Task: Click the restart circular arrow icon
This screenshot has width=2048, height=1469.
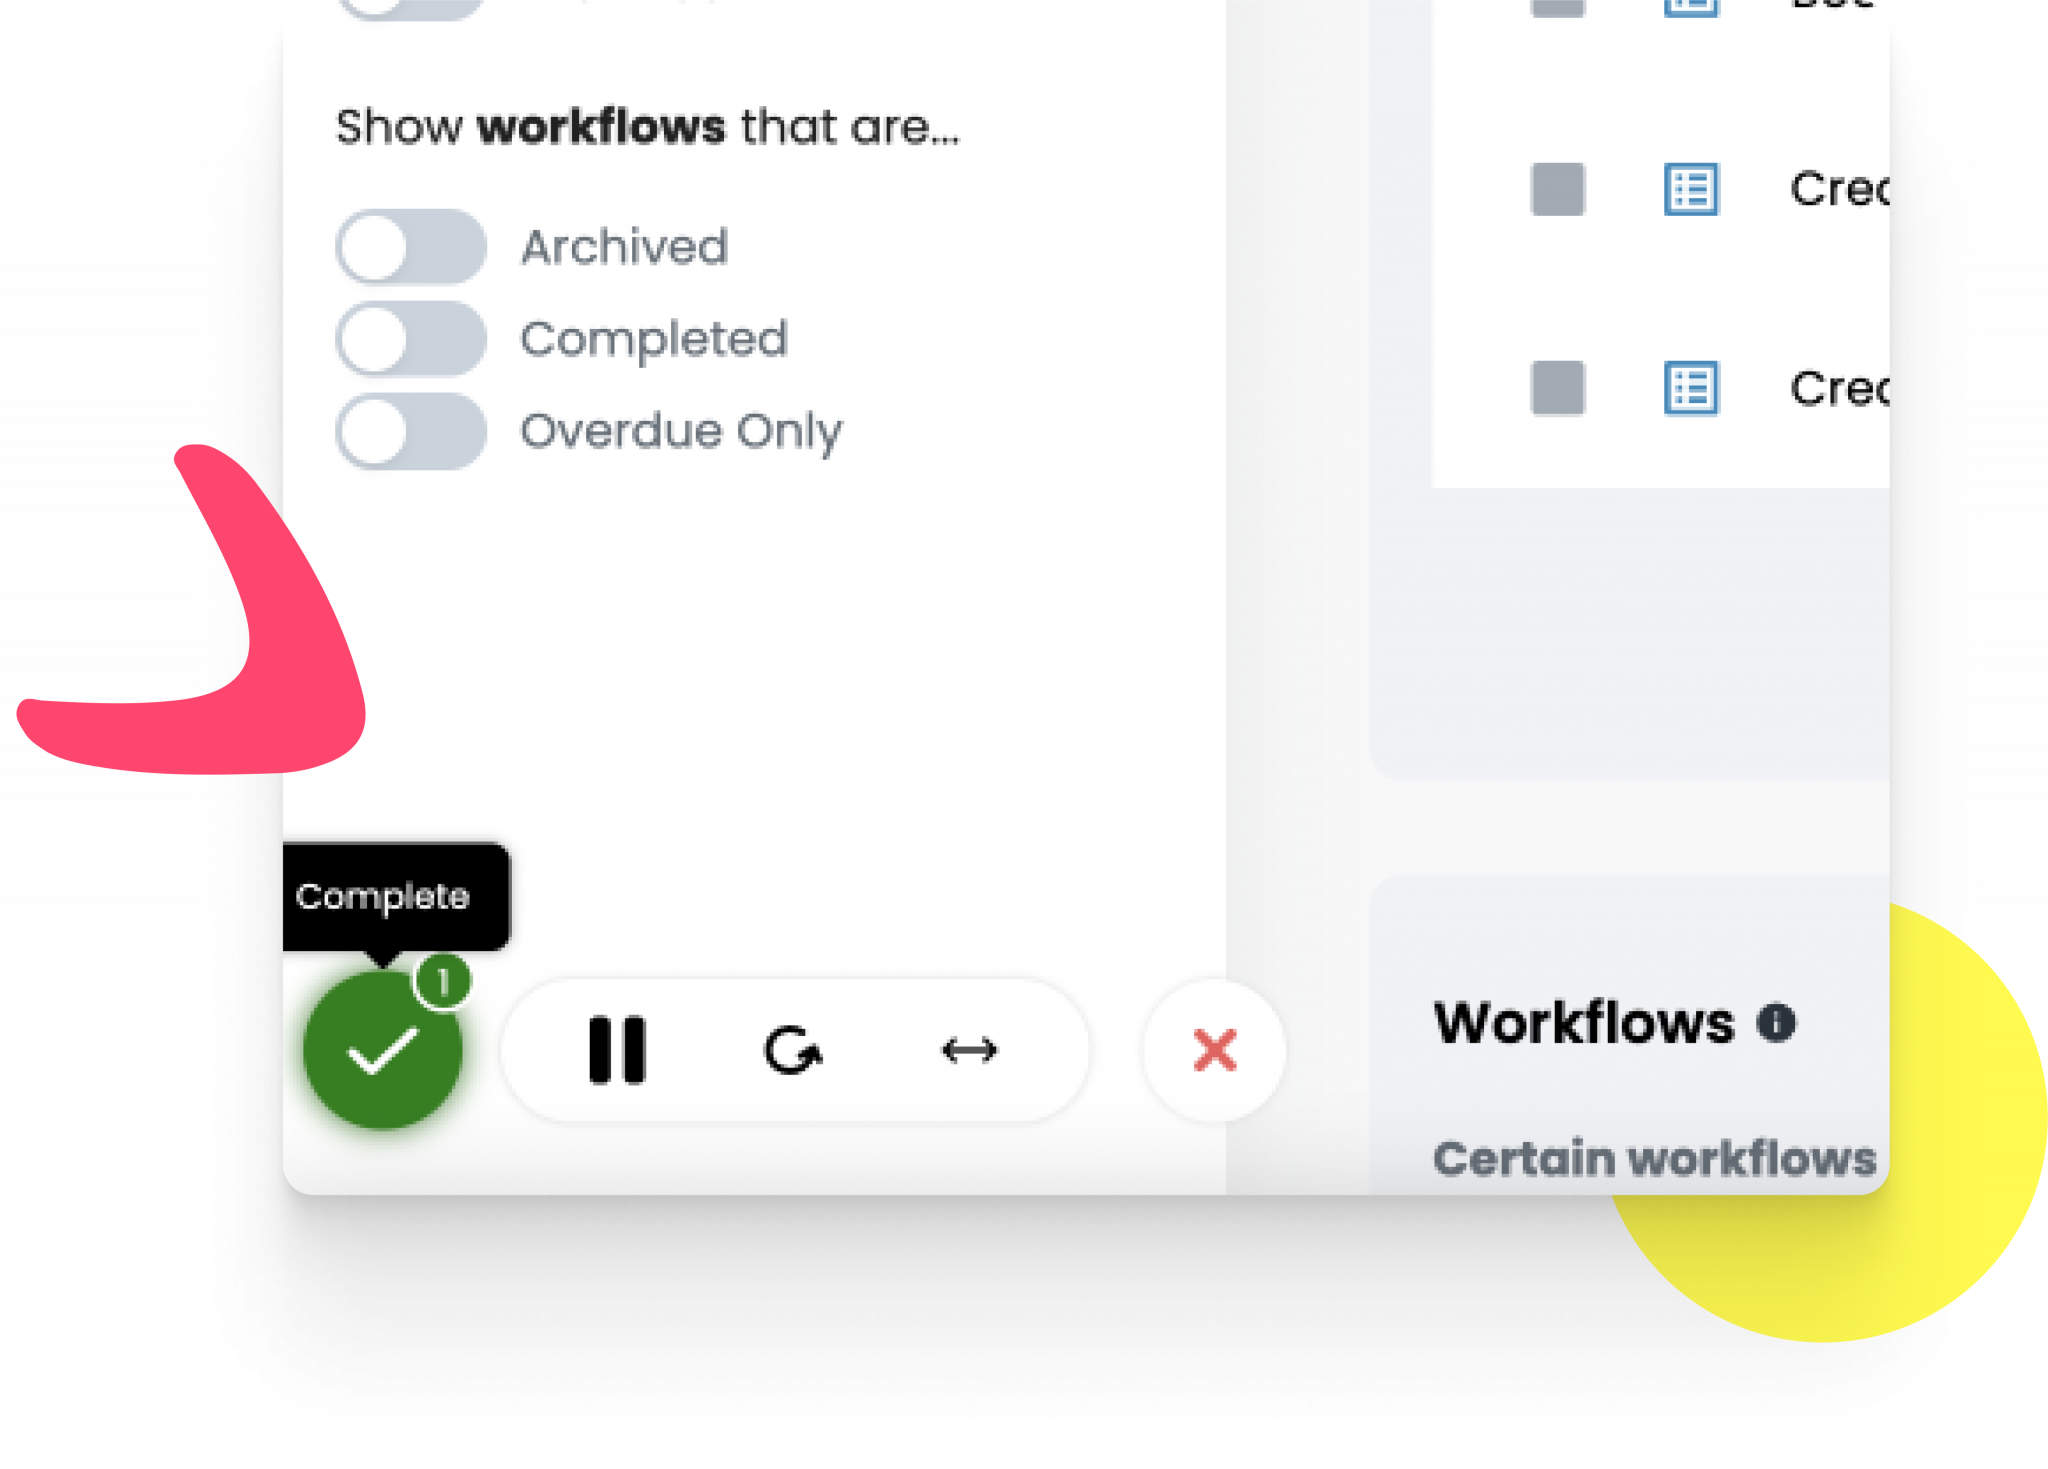Action: pos(793,1051)
